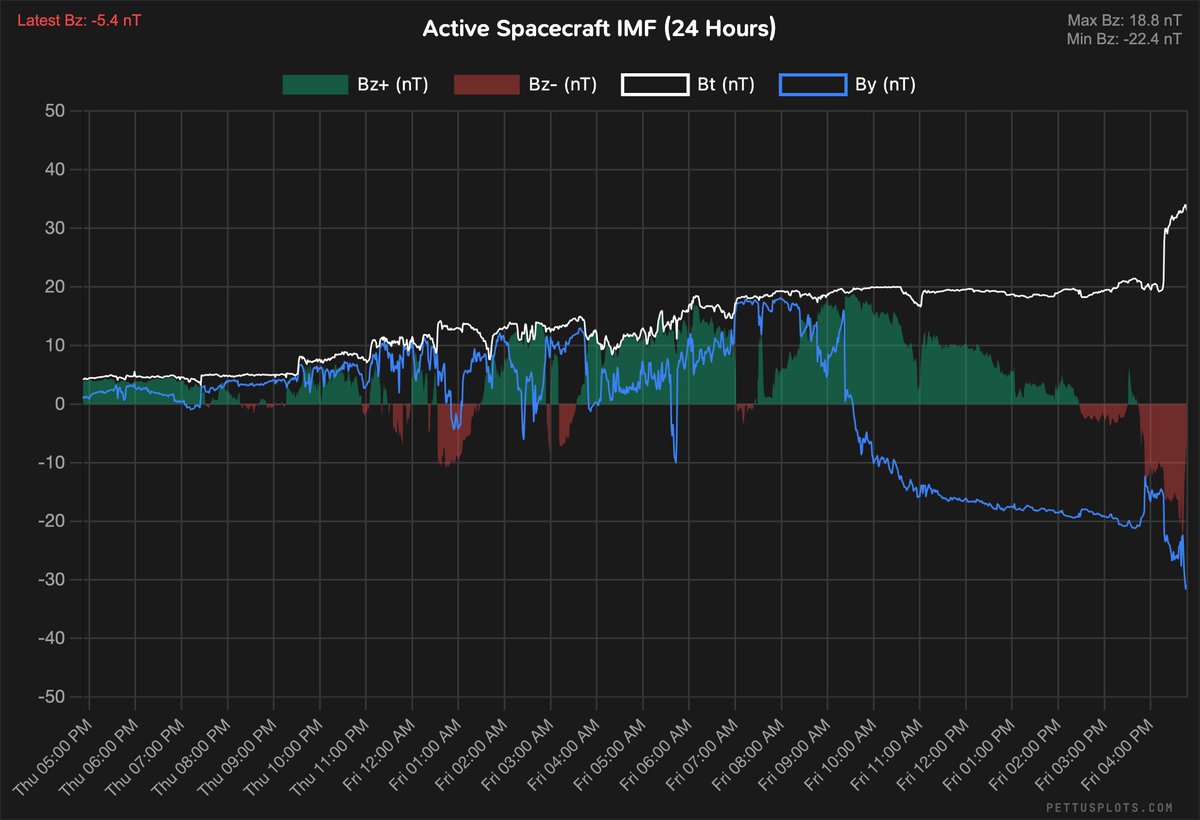
Task: Click the white Bt legend swatch
Action: click(x=655, y=85)
